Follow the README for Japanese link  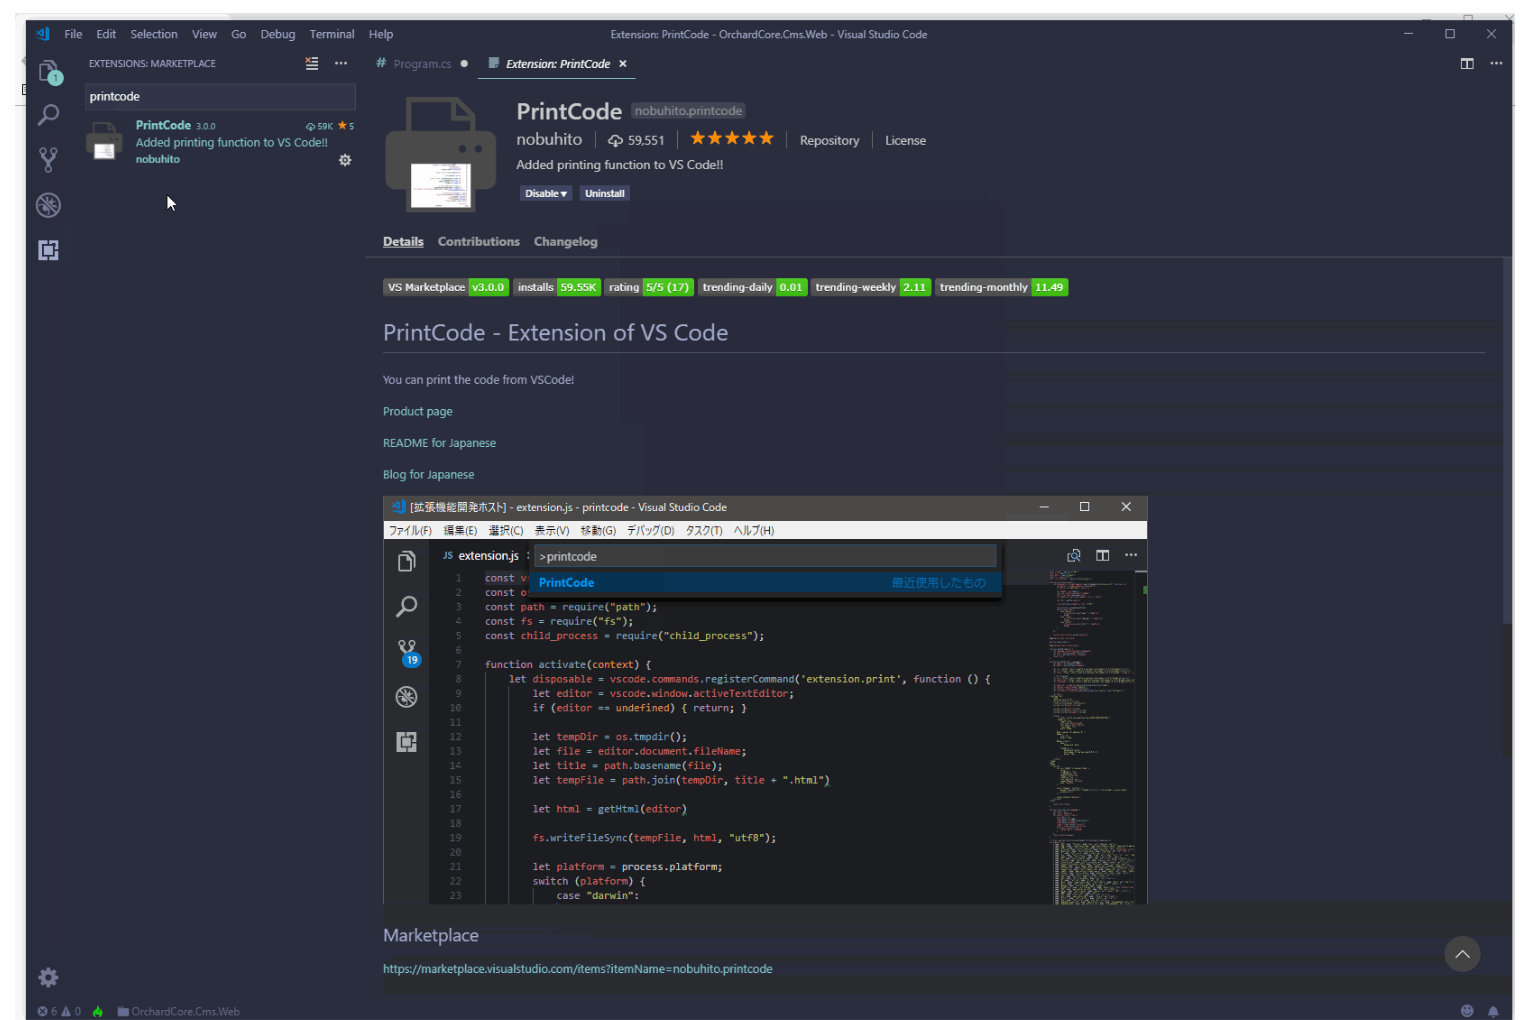(x=439, y=442)
